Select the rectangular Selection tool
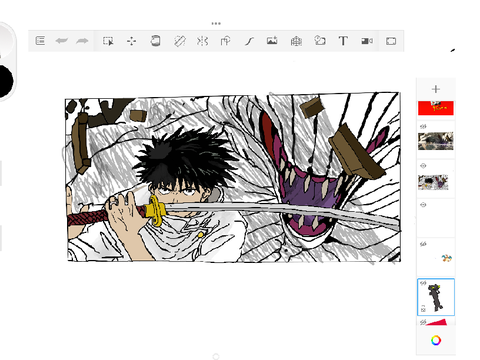 pyautogui.click(x=108, y=41)
